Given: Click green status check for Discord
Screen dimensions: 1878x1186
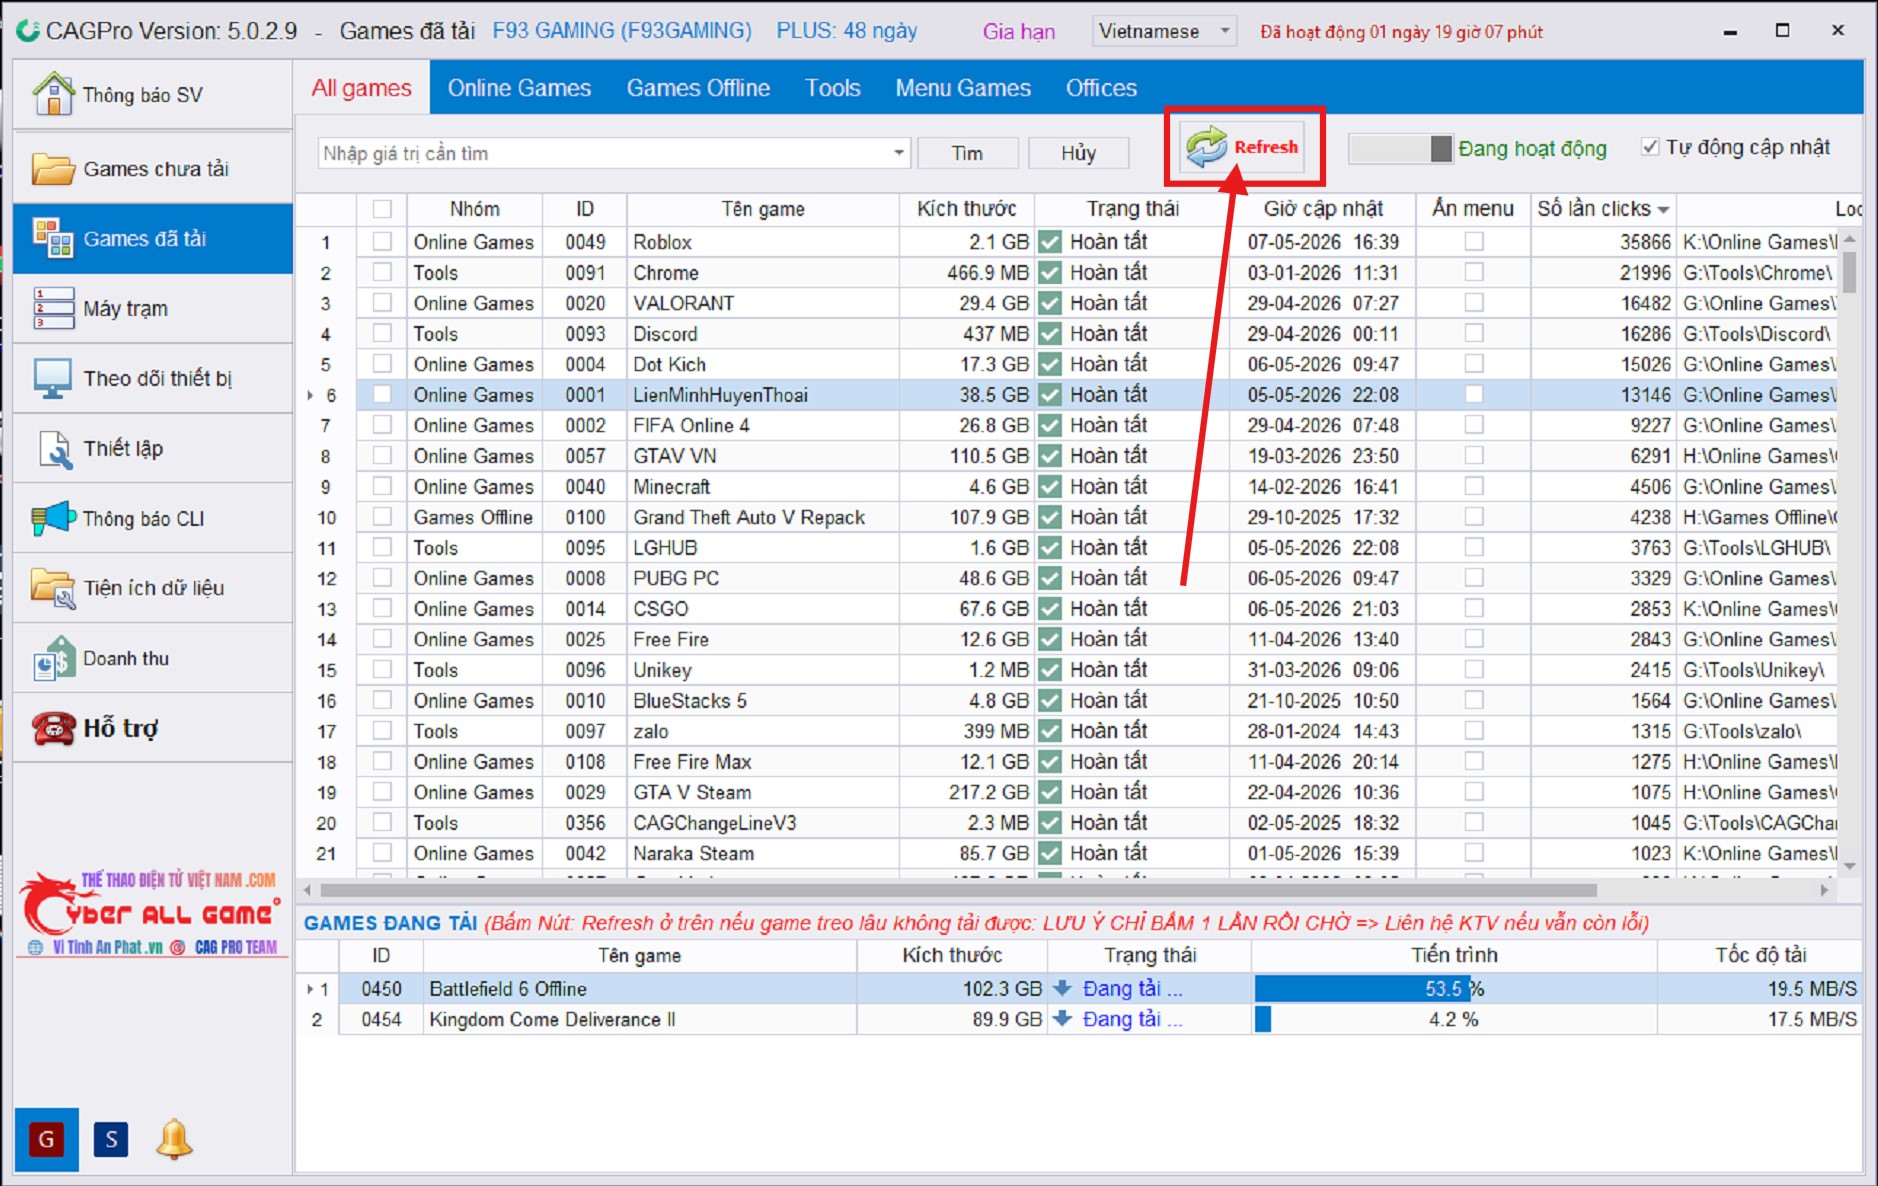Looking at the screenshot, I should pyautogui.click(x=1050, y=334).
